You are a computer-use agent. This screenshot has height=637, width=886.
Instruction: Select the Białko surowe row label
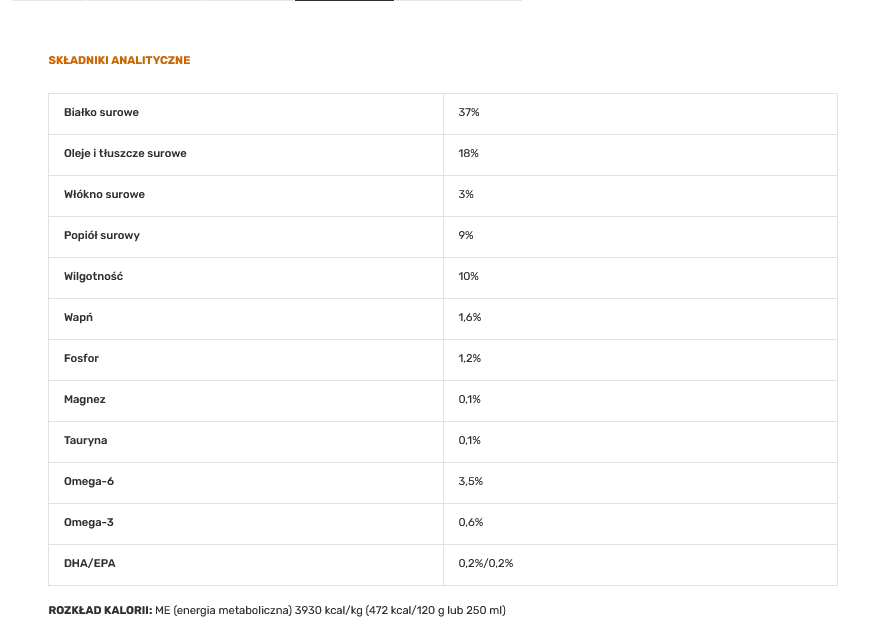[101, 113]
